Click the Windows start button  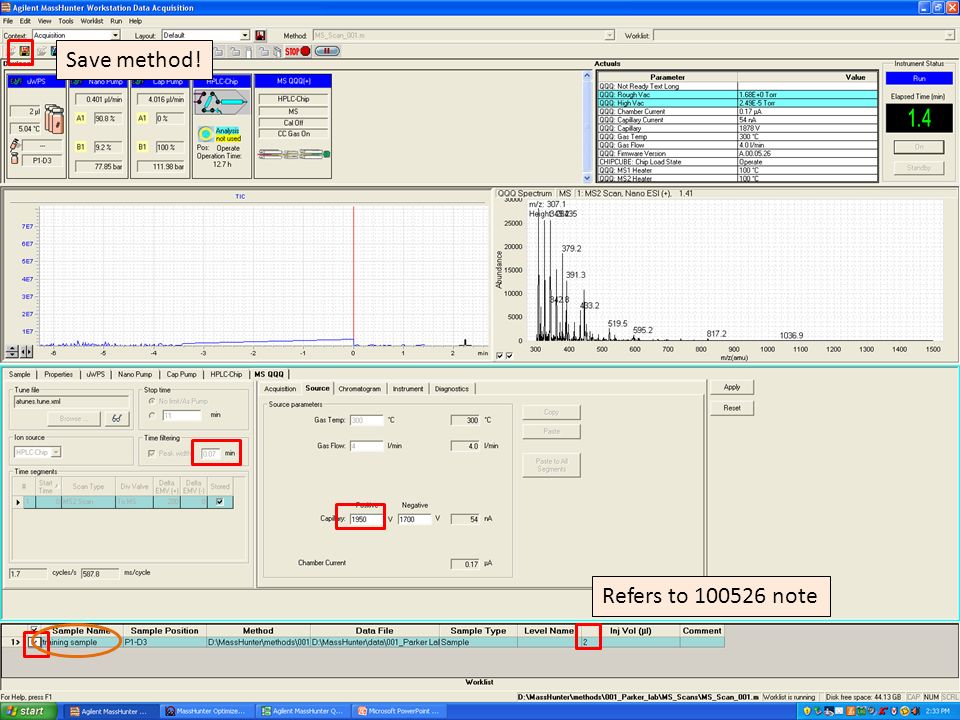pos(28,711)
